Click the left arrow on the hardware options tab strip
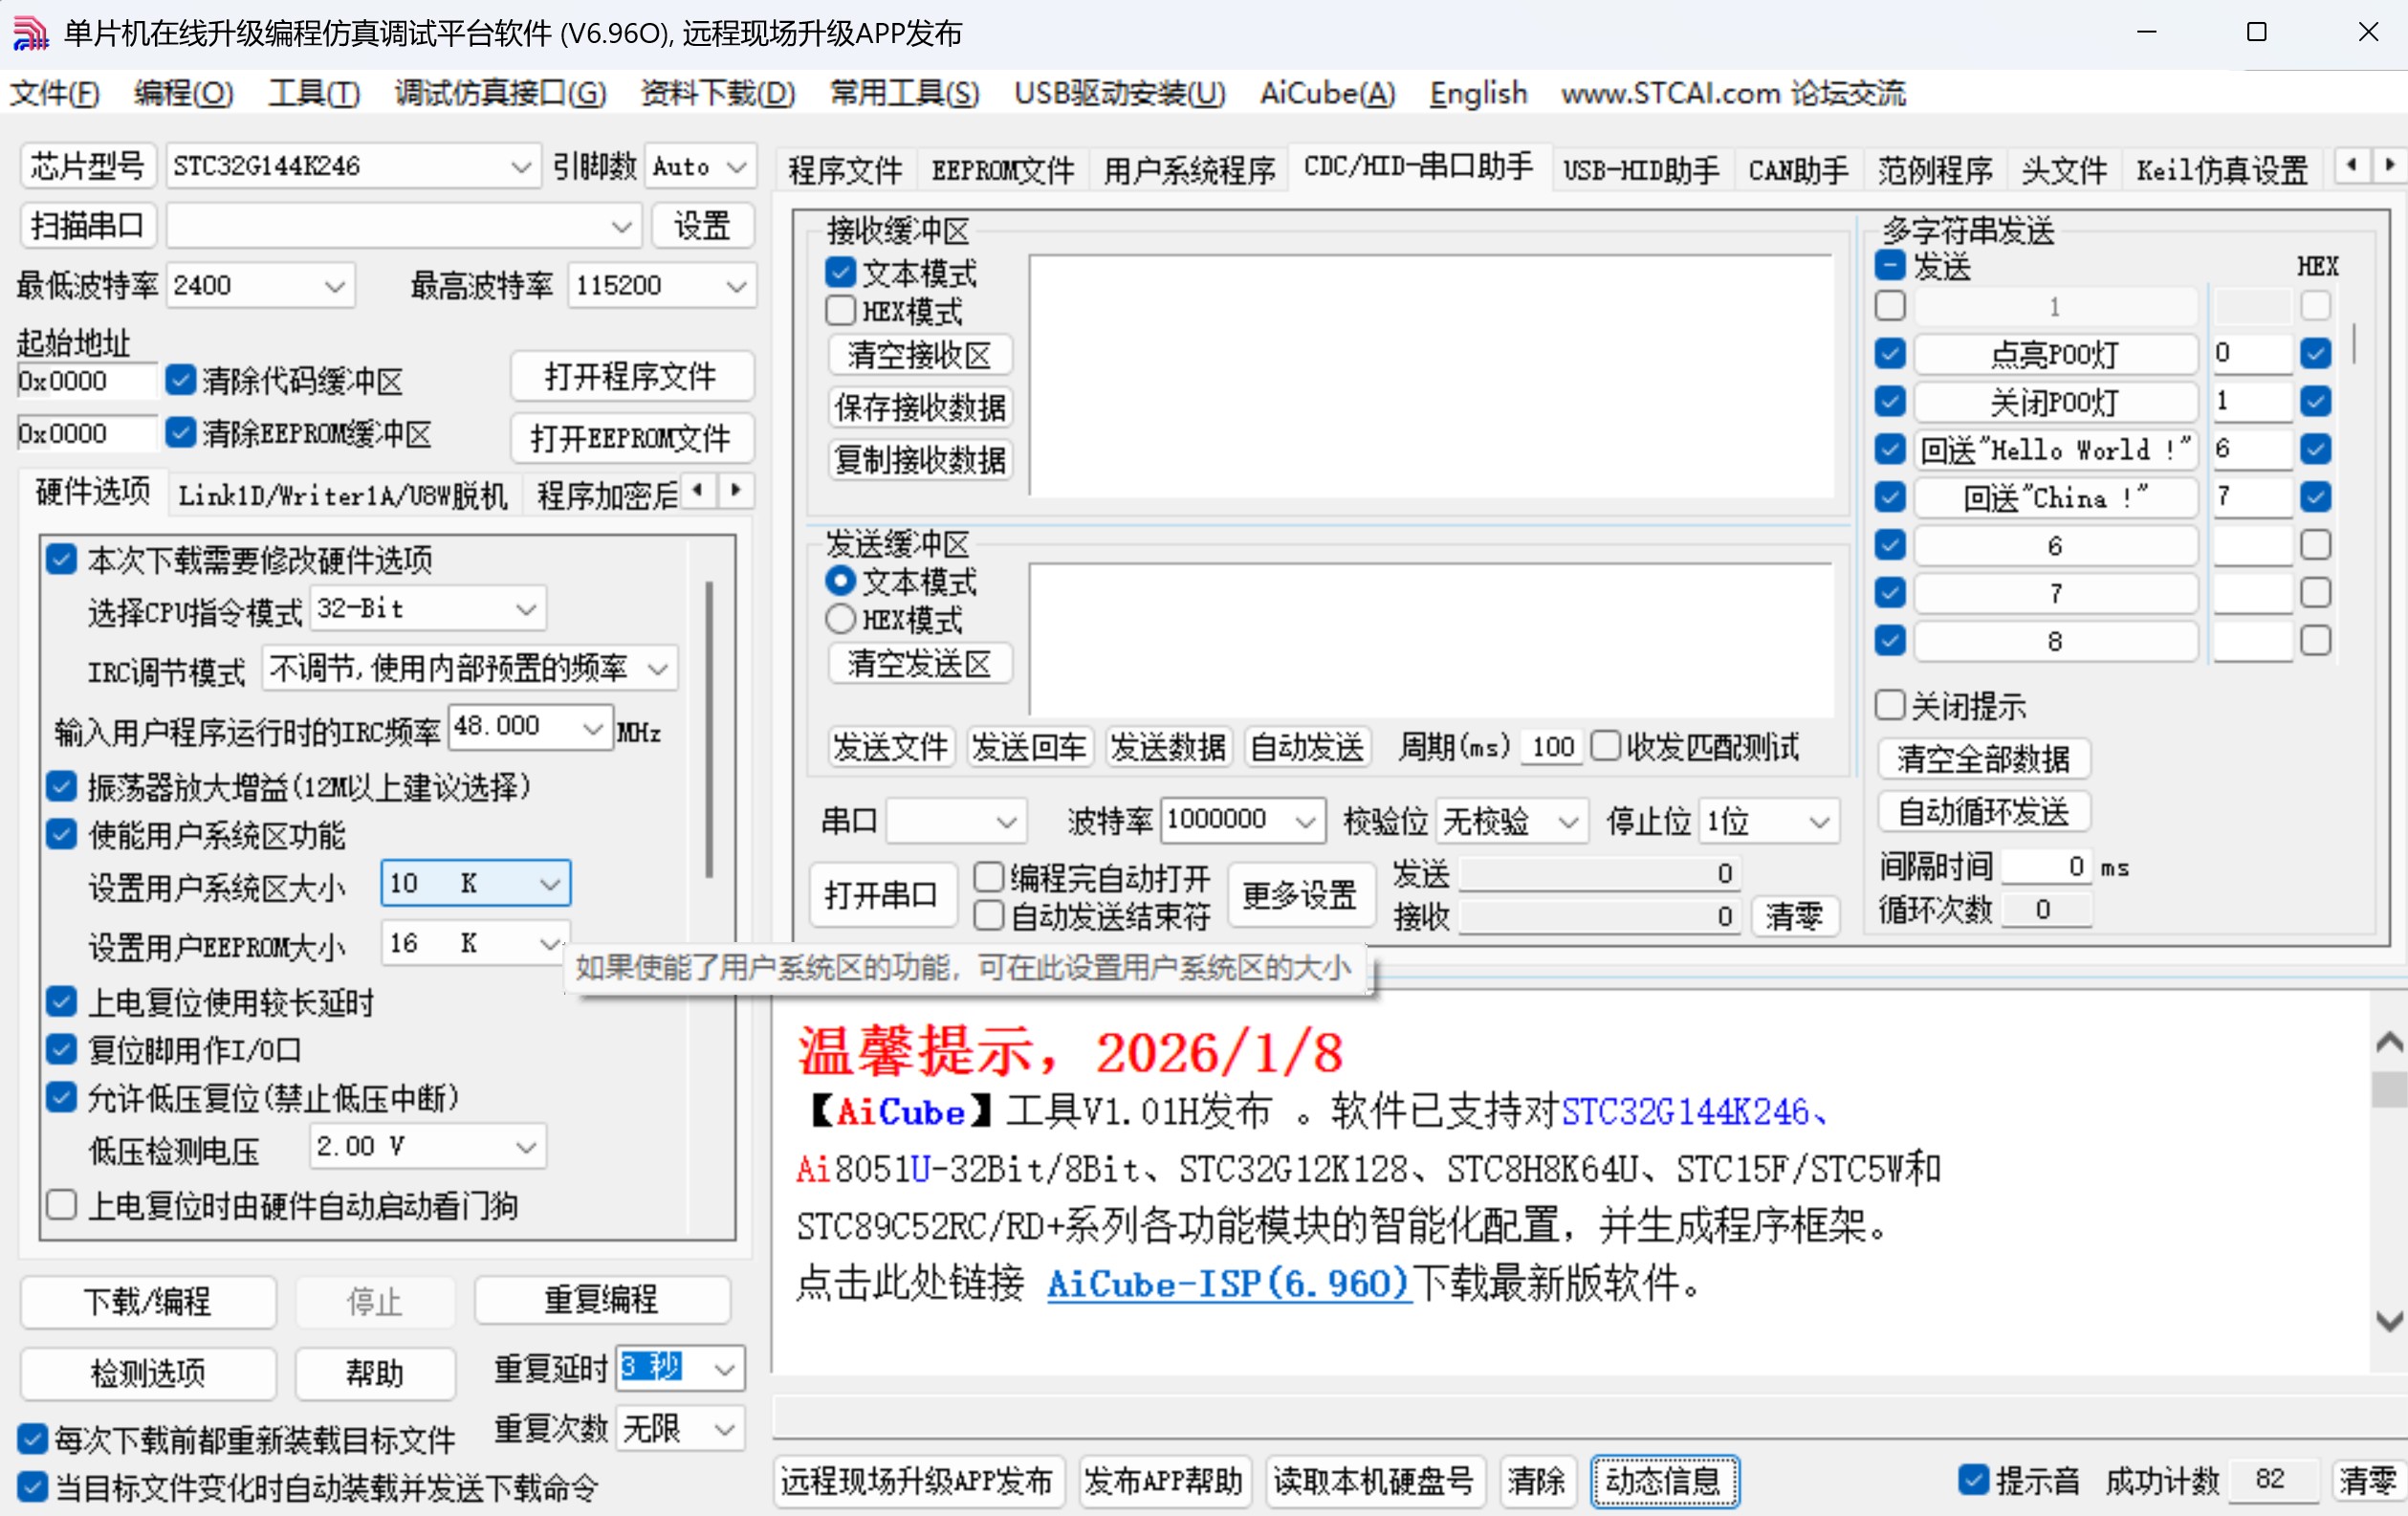The width and height of the screenshot is (2408, 1516). click(x=699, y=491)
